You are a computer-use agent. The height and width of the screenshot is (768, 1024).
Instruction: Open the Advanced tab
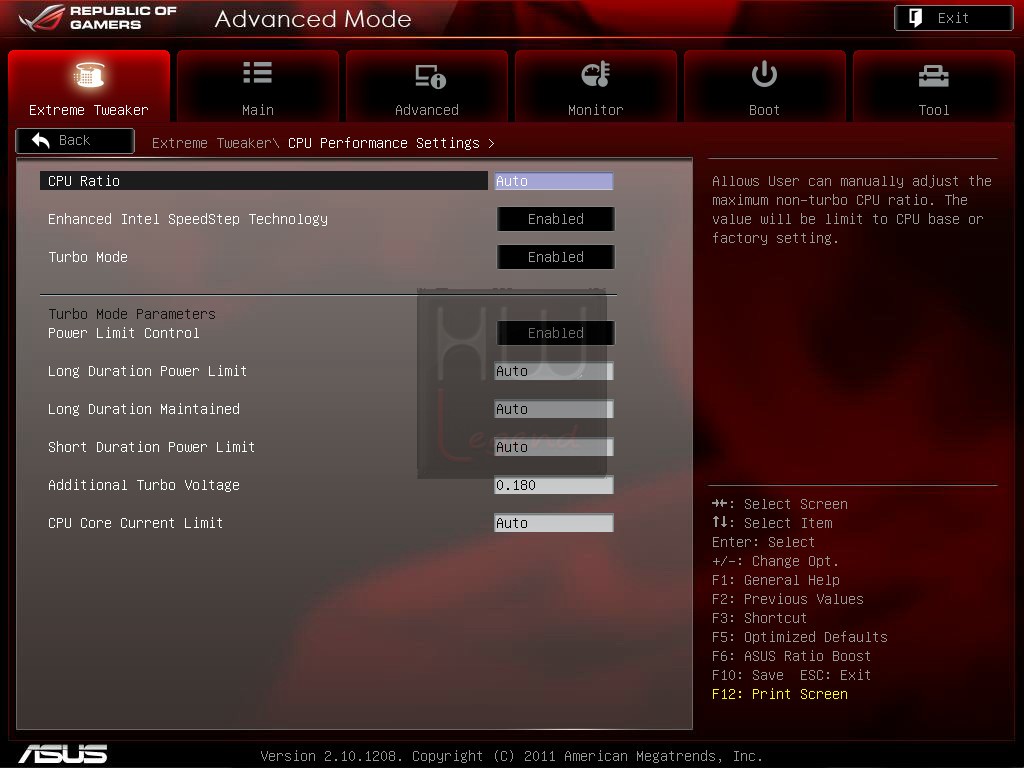pyautogui.click(x=427, y=86)
